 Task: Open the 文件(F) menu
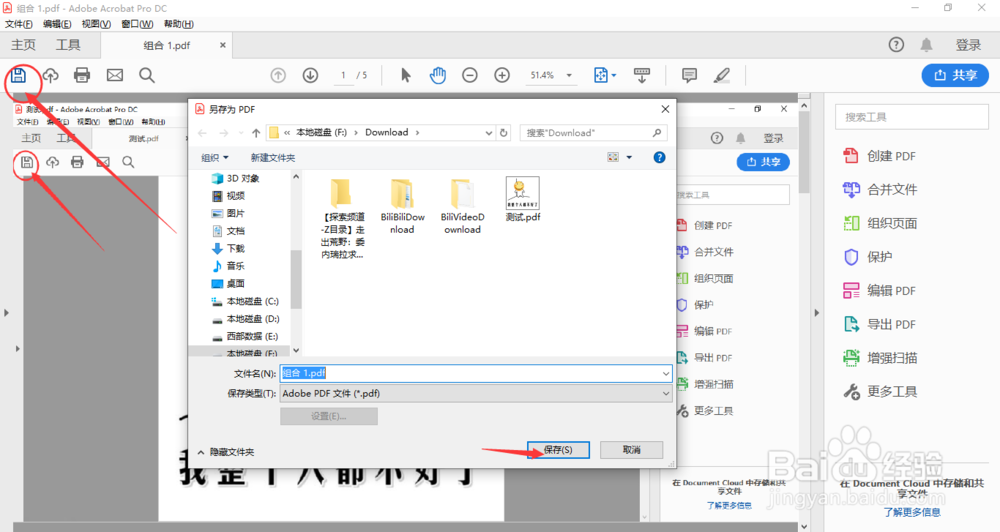point(18,24)
